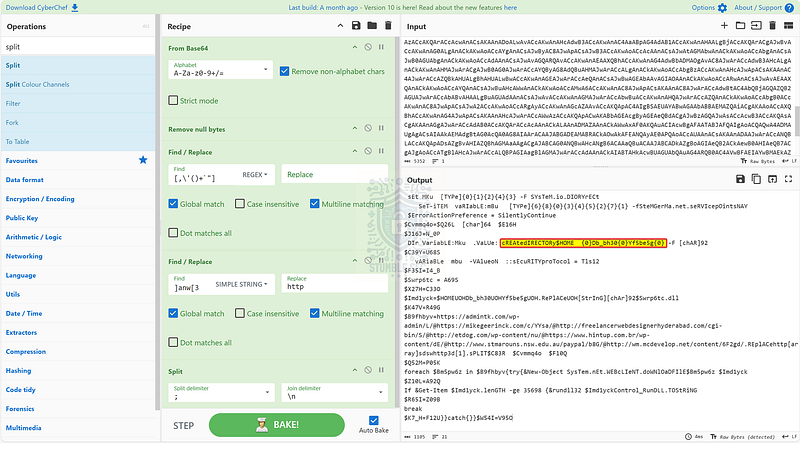Set a breakpoint on From Base64
The height and width of the screenshot is (452, 800).
pos(381,47)
